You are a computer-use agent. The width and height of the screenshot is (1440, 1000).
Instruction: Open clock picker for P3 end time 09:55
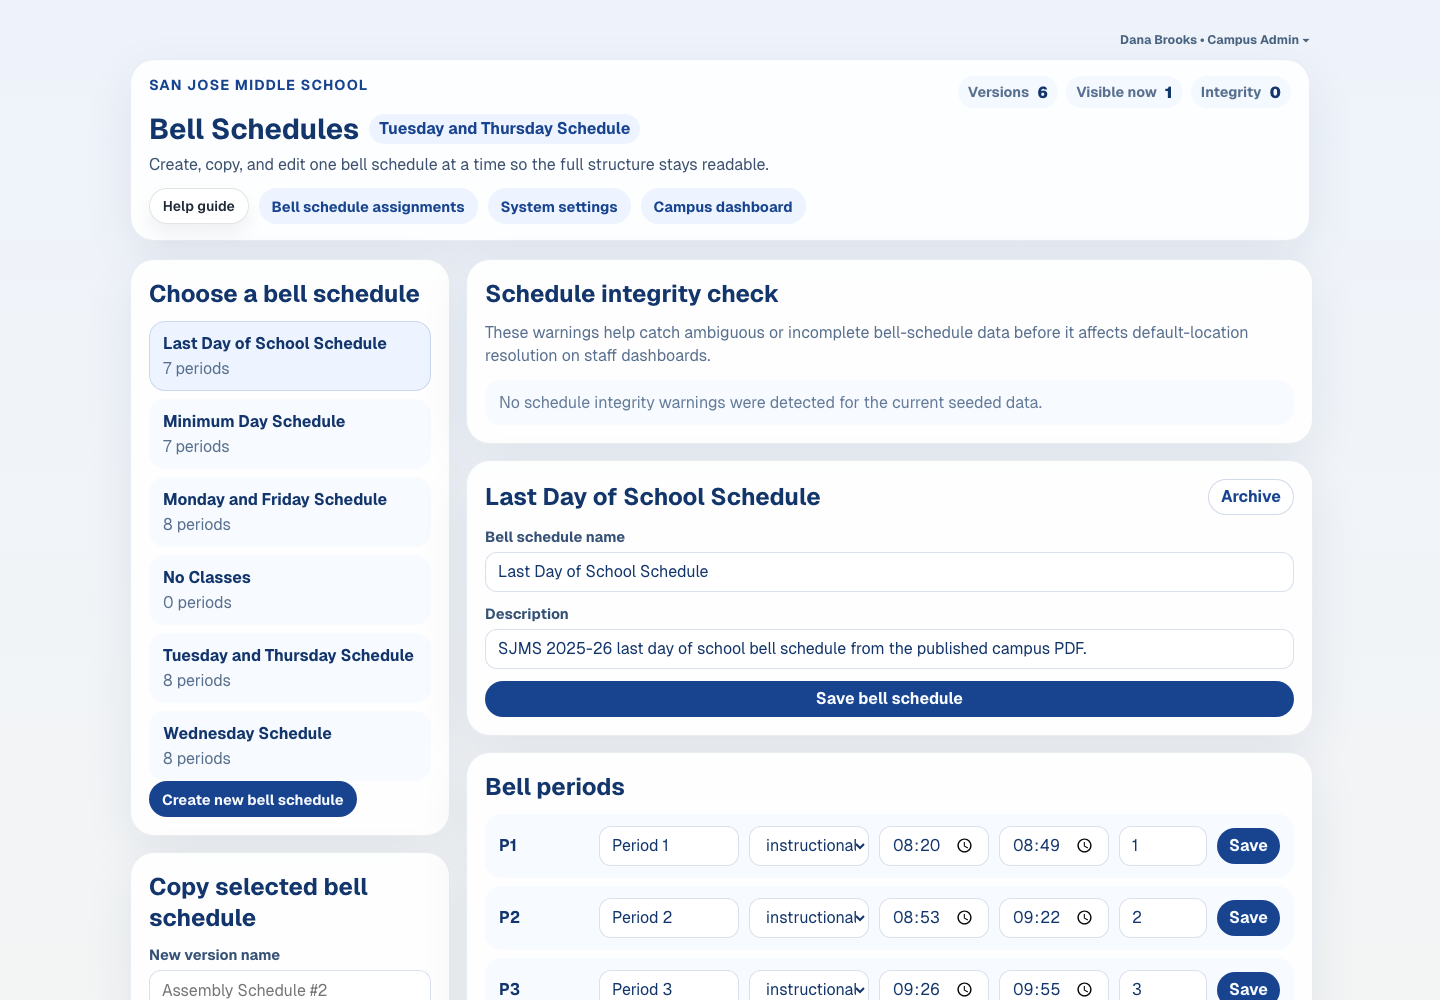(x=1084, y=989)
